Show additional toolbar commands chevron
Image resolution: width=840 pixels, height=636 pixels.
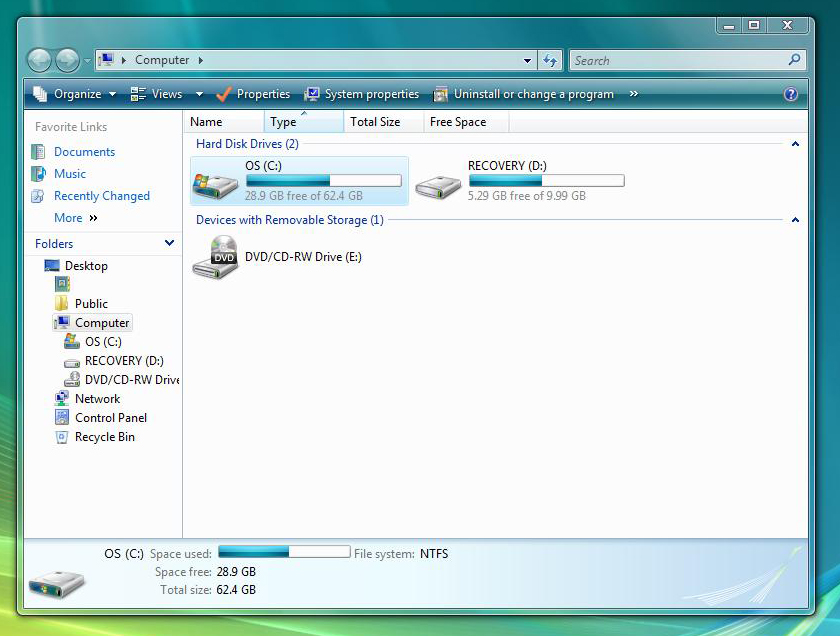(x=634, y=94)
